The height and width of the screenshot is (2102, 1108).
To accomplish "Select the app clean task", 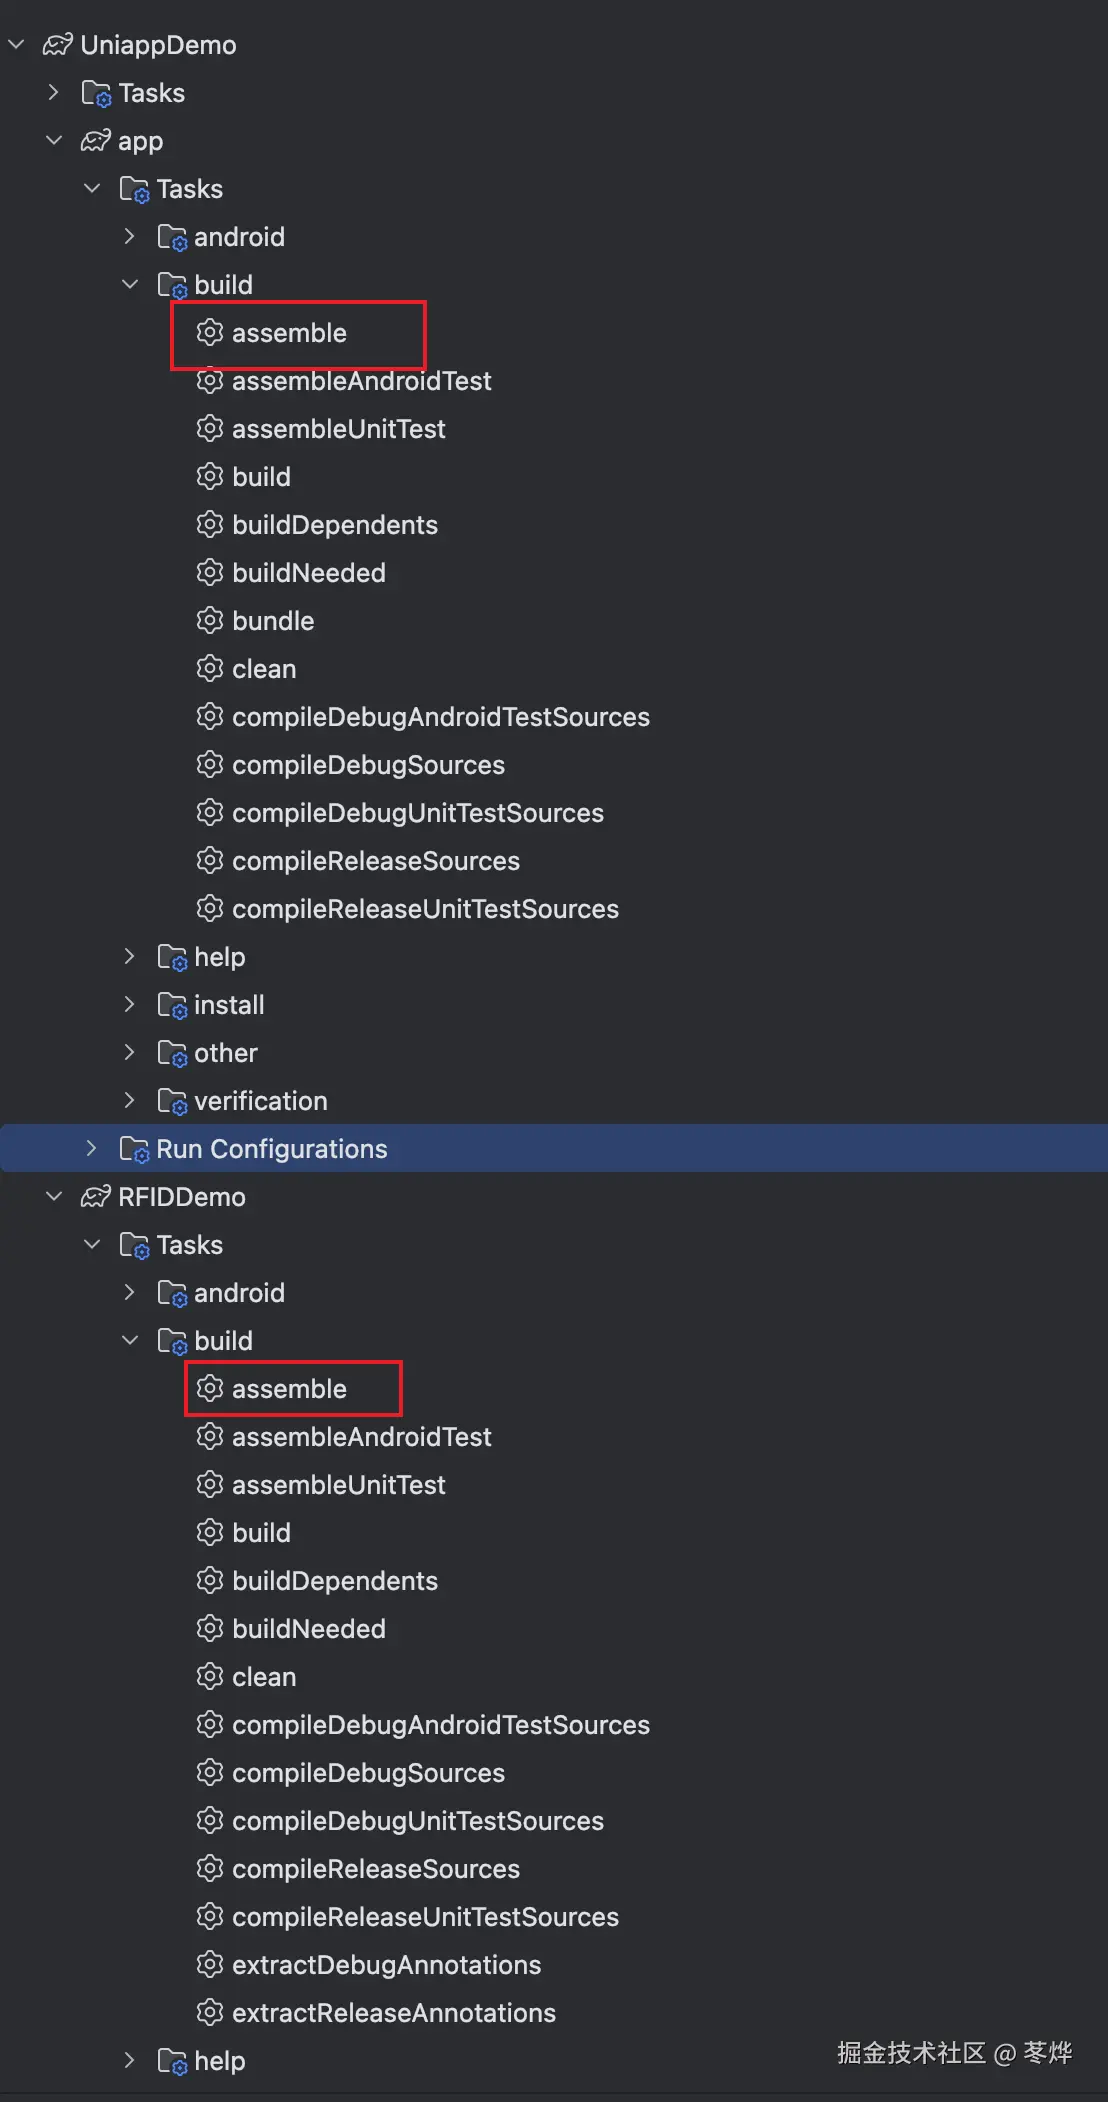I will 264,669.
